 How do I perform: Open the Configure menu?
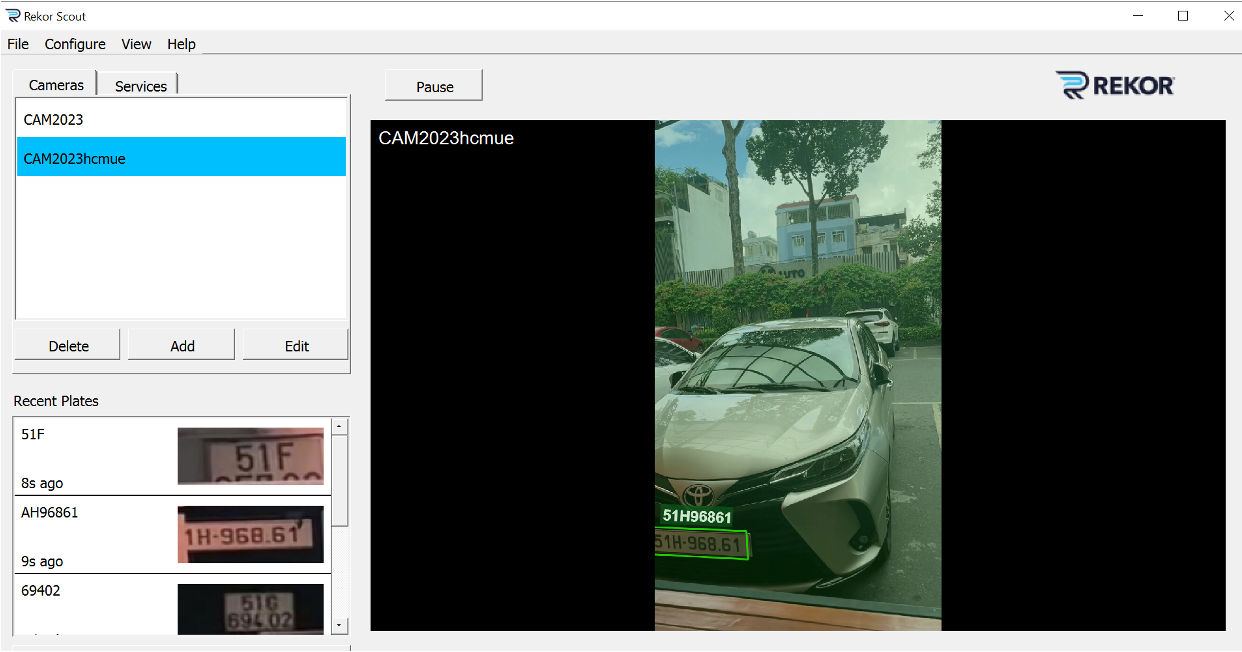(x=75, y=44)
